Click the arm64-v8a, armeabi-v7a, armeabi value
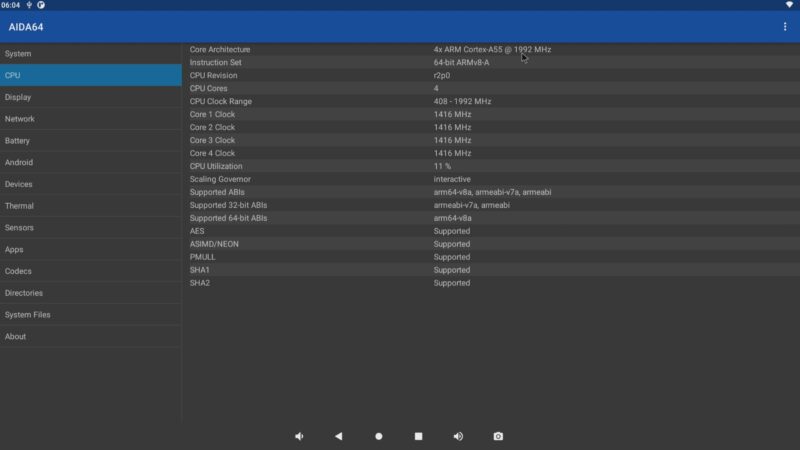800x450 pixels. click(x=492, y=192)
